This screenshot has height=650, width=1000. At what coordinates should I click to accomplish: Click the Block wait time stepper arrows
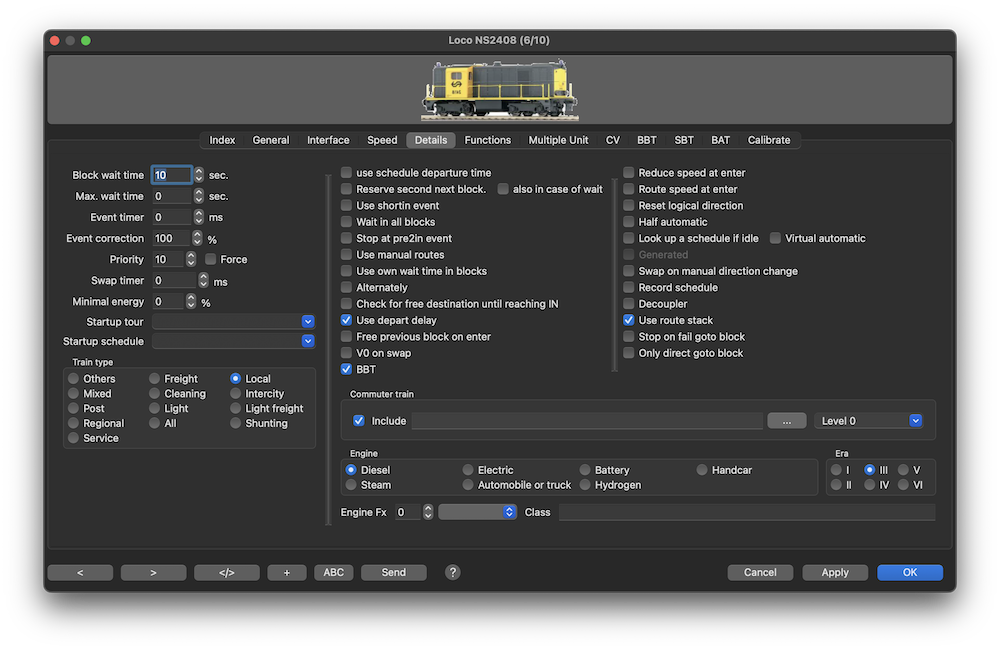coord(199,175)
